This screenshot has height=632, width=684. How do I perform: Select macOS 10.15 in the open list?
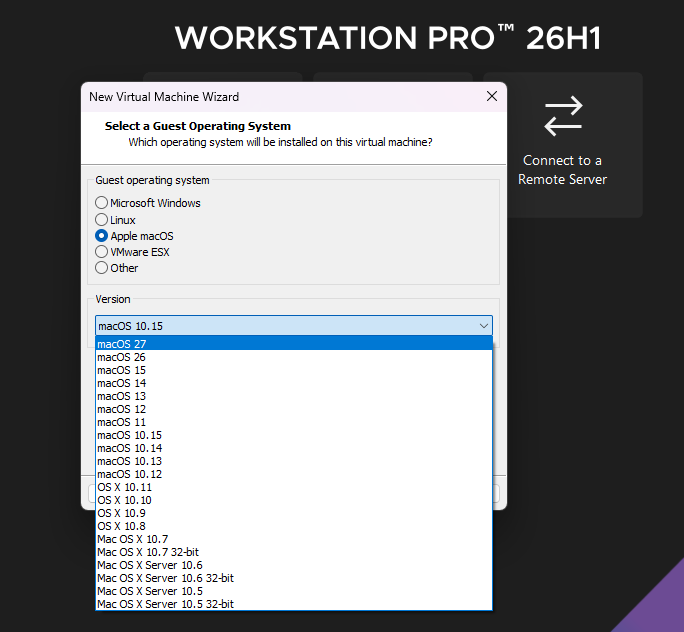pyautogui.click(x=294, y=435)
